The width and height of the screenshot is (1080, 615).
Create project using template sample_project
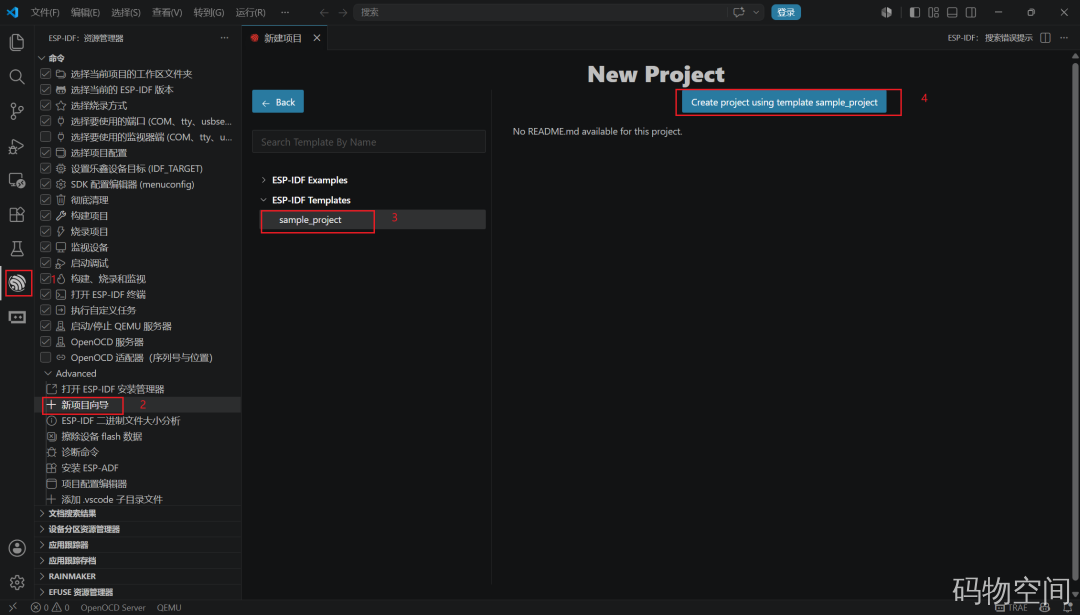click(x=784, y=102)
